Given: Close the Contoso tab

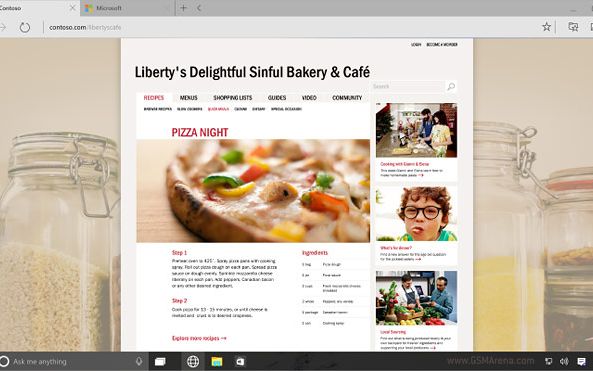Looking at the screenshot, I should tap(72, 8).
